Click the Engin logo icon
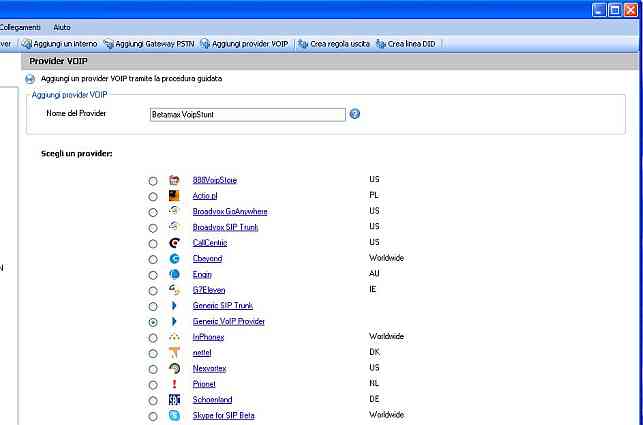The height and width of the screenshot is (425, 643). [x=174, y=274]
